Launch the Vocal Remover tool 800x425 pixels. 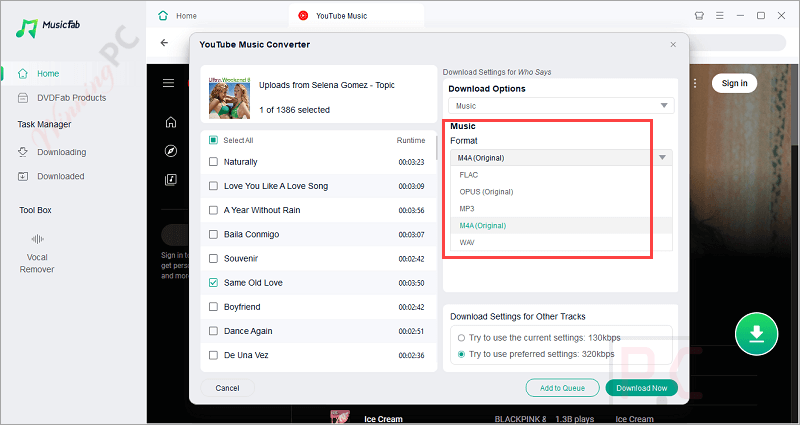click(x=37, y=254)
